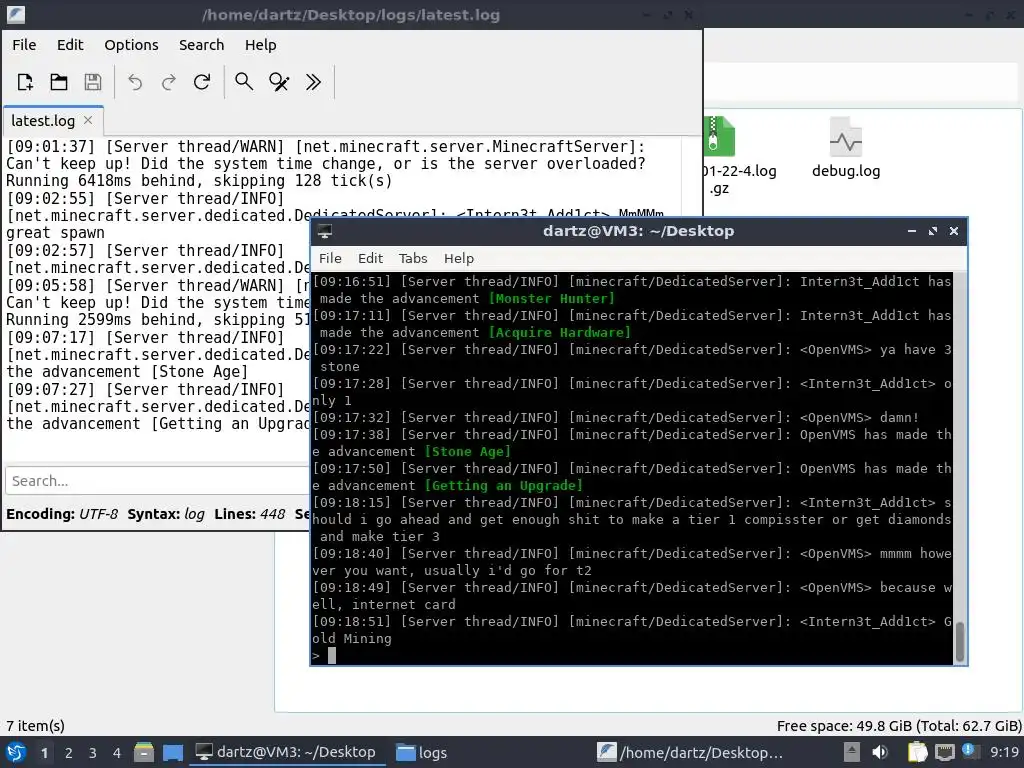Reload the document with circular arrow icon
The width and height of the screenshot is (1024, 768).
coord(202,82)
